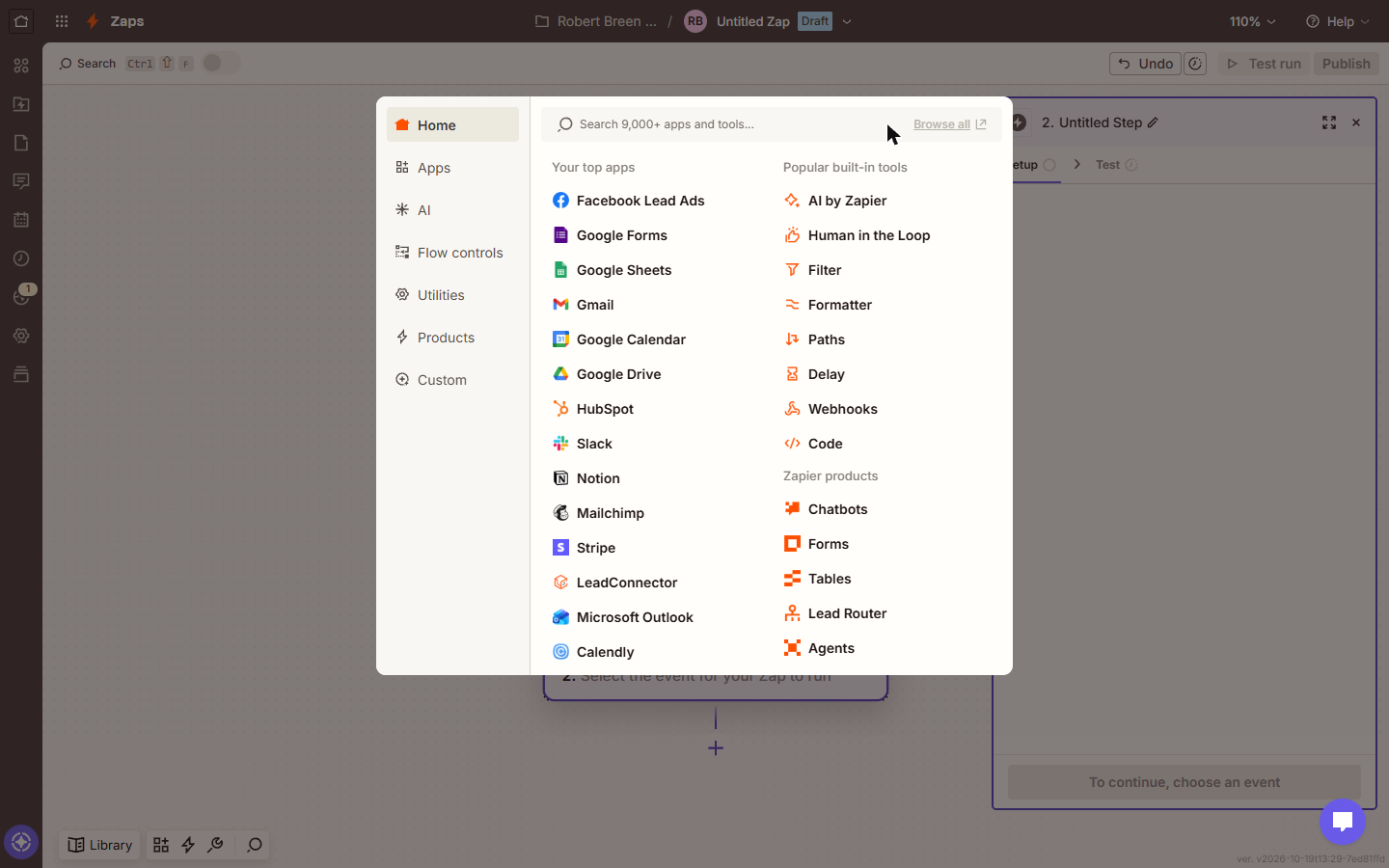Click the Undo button
The image size is (1389, 868).
click(1145, 63)
